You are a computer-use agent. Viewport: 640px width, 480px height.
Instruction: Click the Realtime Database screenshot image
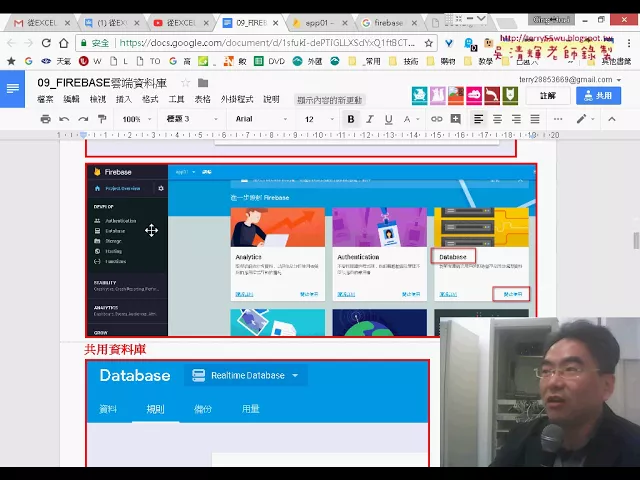pos(258,413)
